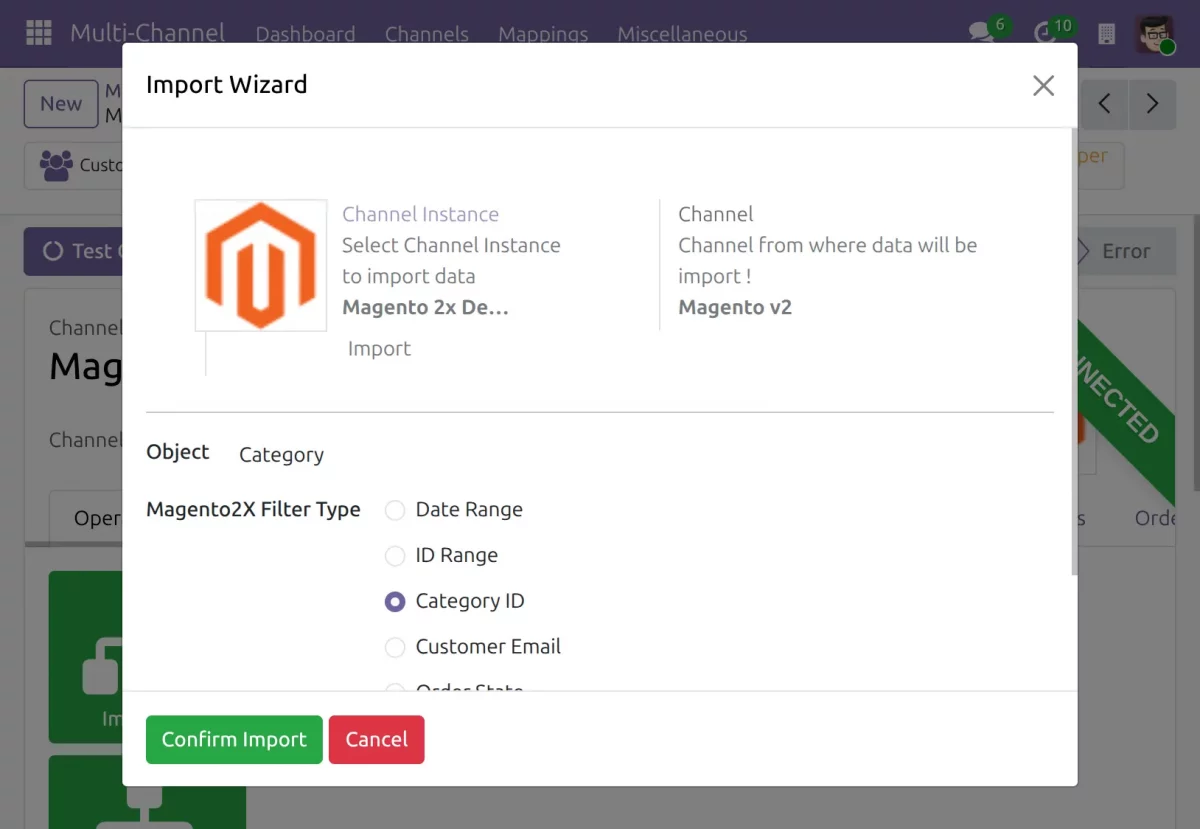The width and height of the screenshot is (1200, 829).
Task: Click the Test Connection button
Action: click(73, 251)
